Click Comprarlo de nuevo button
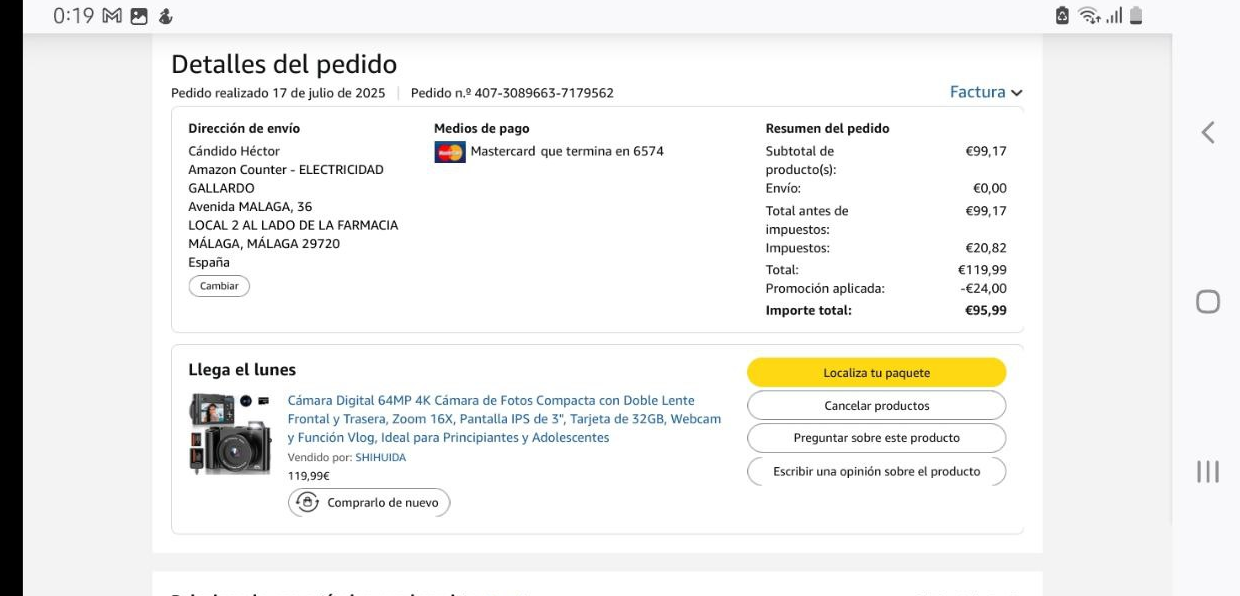Viewport: 1240px width, 596px height. [370, 502]
